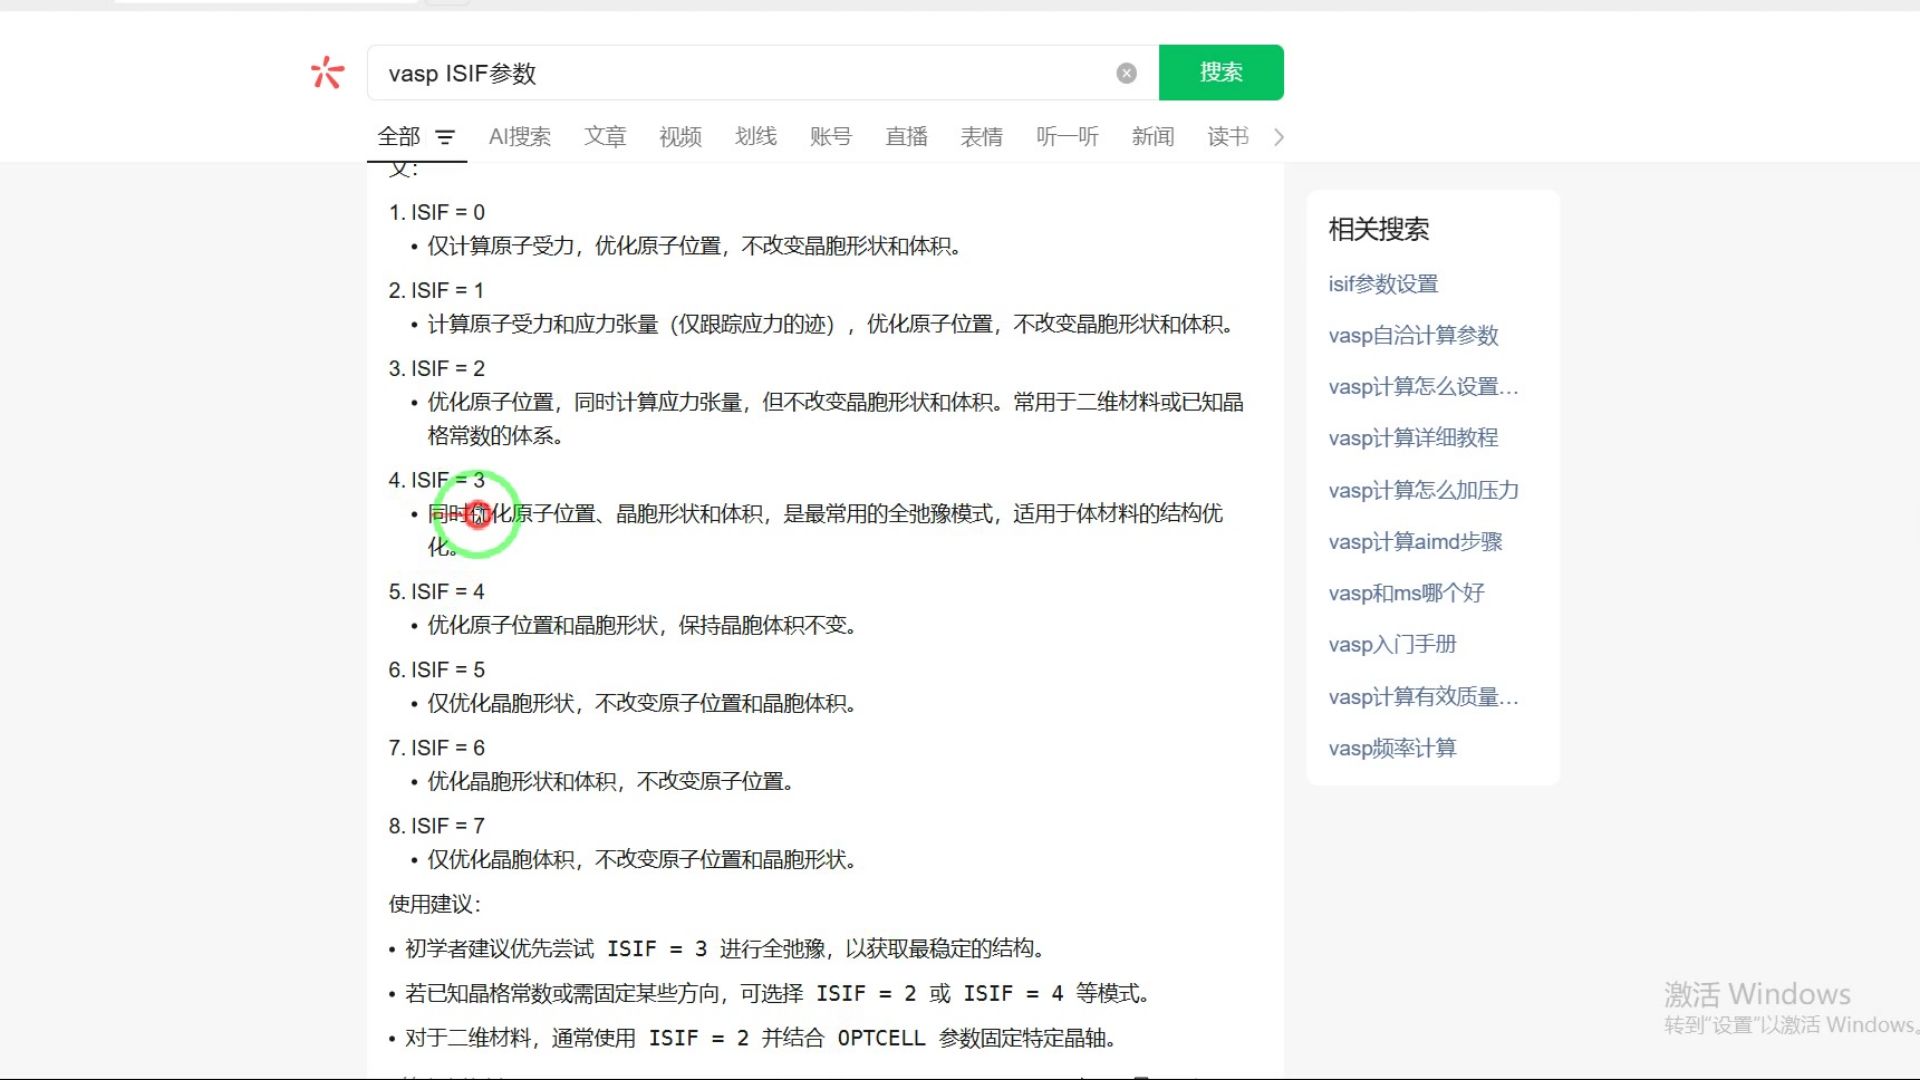This screenshot has height=1080, width=1920.
Task: Switch to the AI搜索 tab
Action: coord(519,137)
